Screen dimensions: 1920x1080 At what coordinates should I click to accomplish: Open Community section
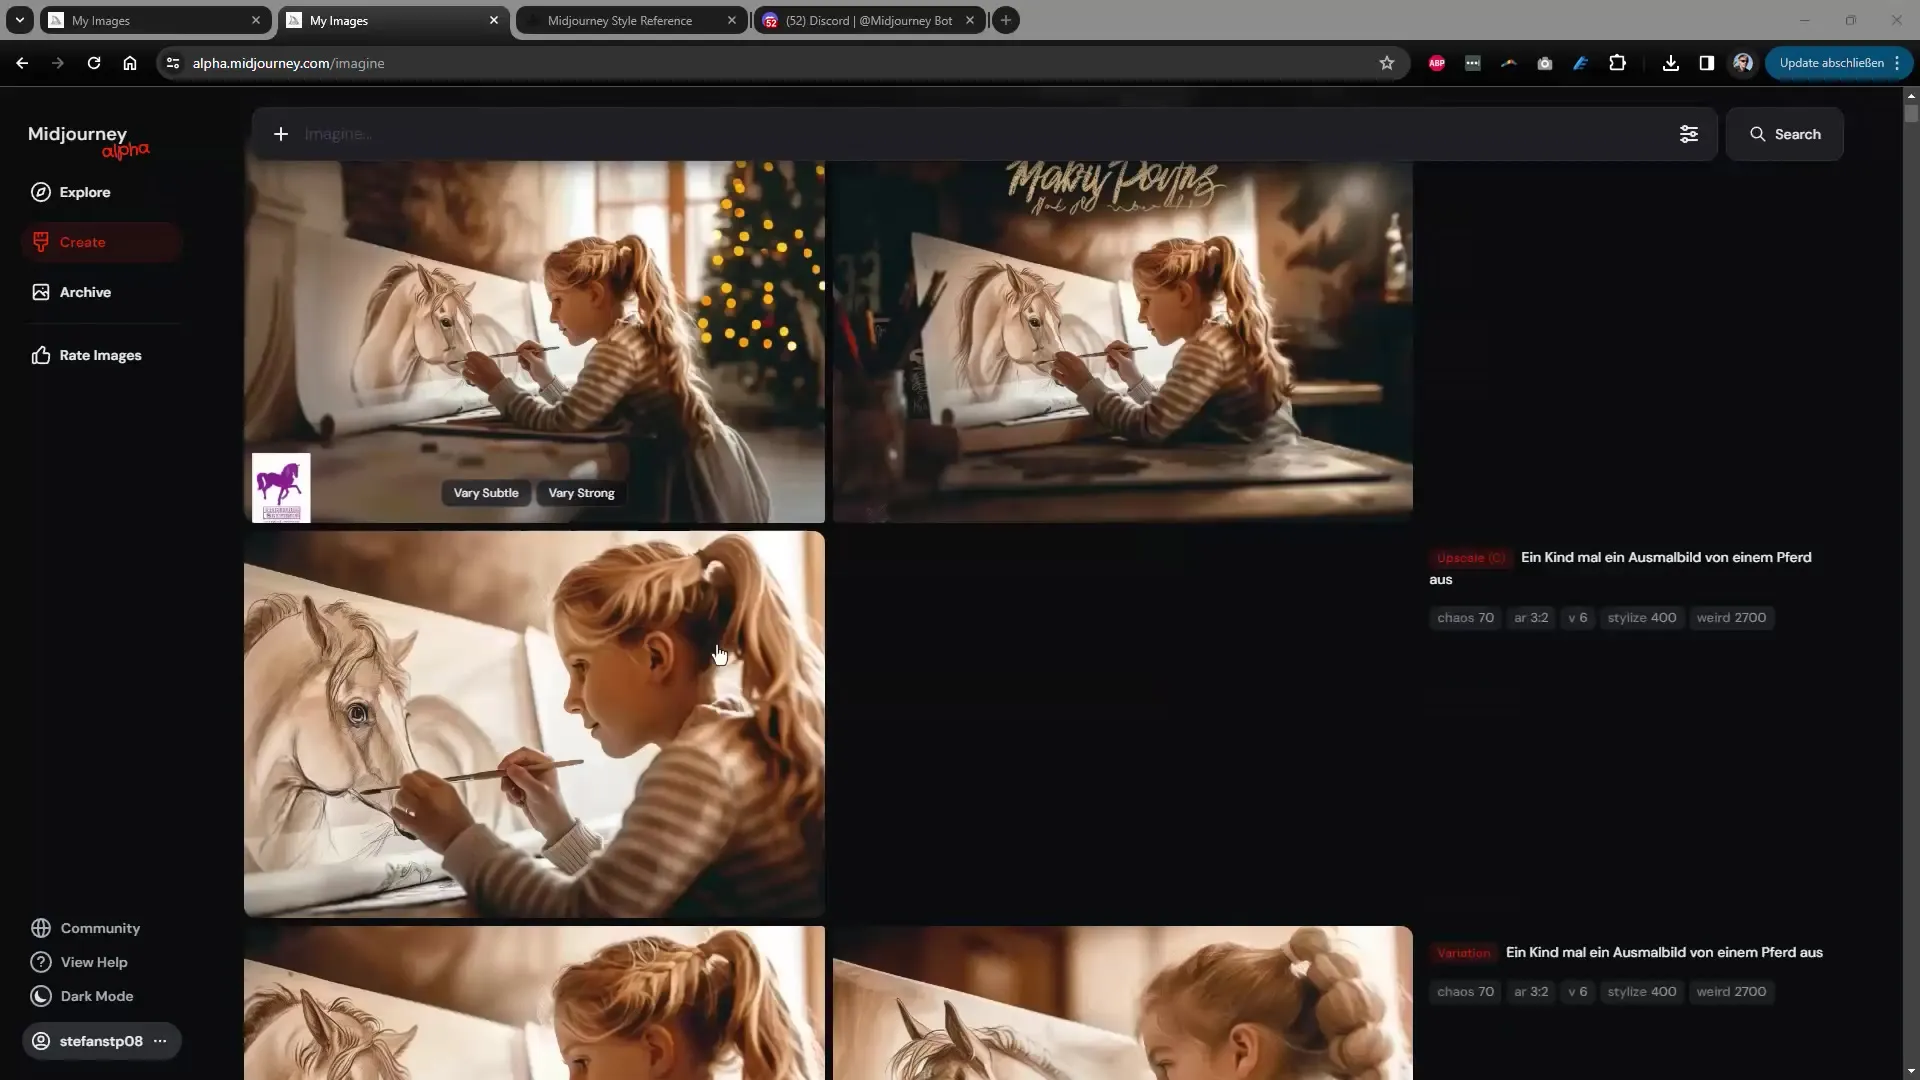coord(99,927)
